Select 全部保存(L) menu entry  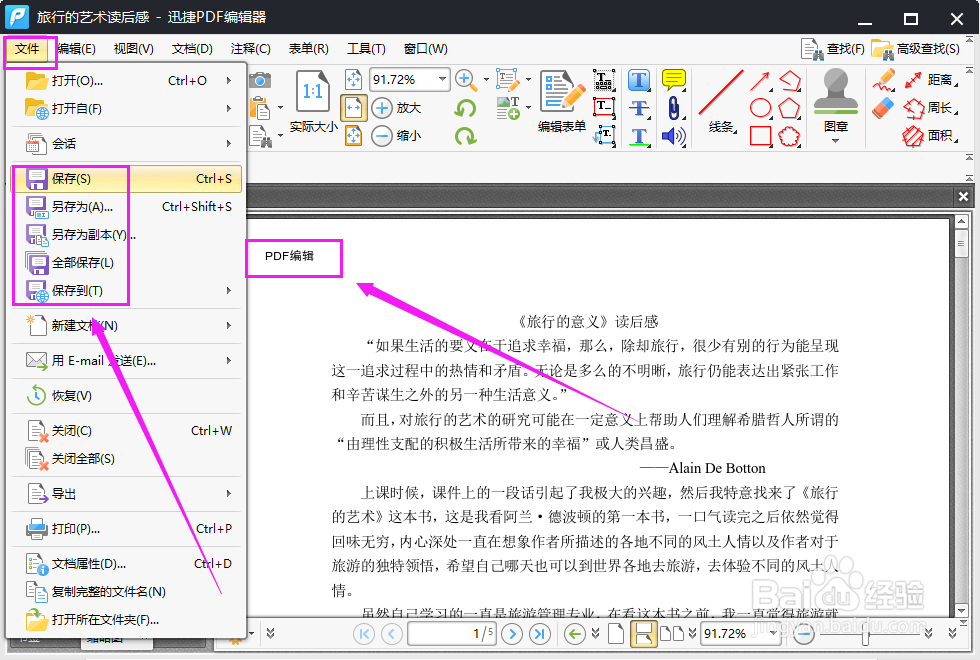[x=126, y=262]
